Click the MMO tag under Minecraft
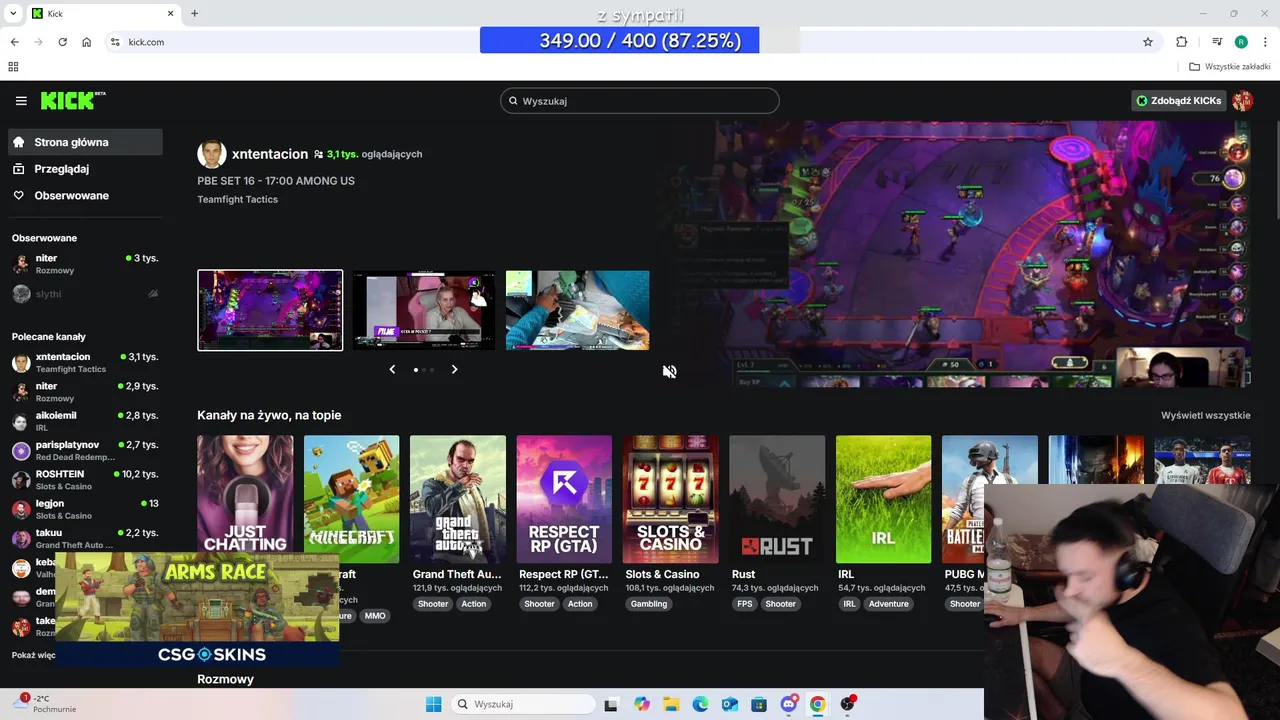The width and height of the screenshot is (1280, 720). (375, 616)
